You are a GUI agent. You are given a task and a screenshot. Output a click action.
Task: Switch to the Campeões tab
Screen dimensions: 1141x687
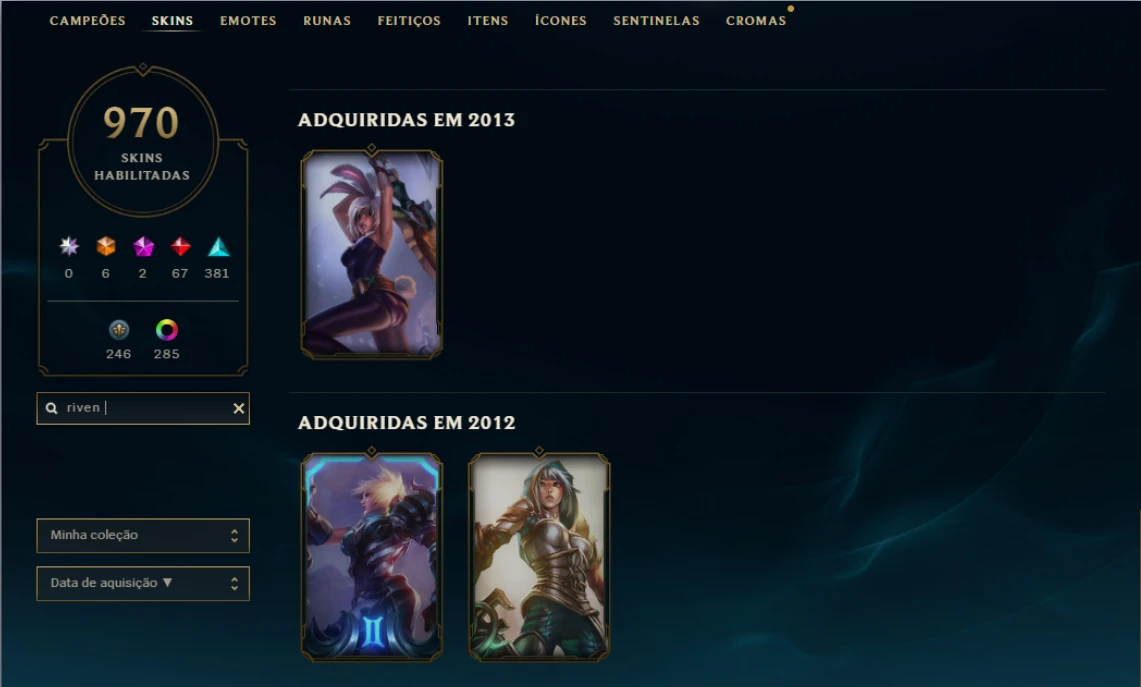(87, 21)
